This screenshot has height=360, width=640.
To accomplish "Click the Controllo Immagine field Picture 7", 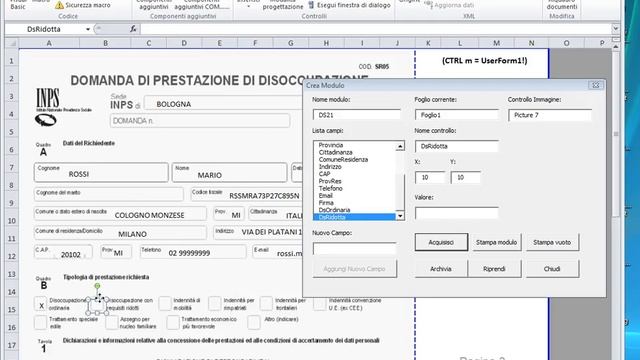I will [x=550, y=115].
